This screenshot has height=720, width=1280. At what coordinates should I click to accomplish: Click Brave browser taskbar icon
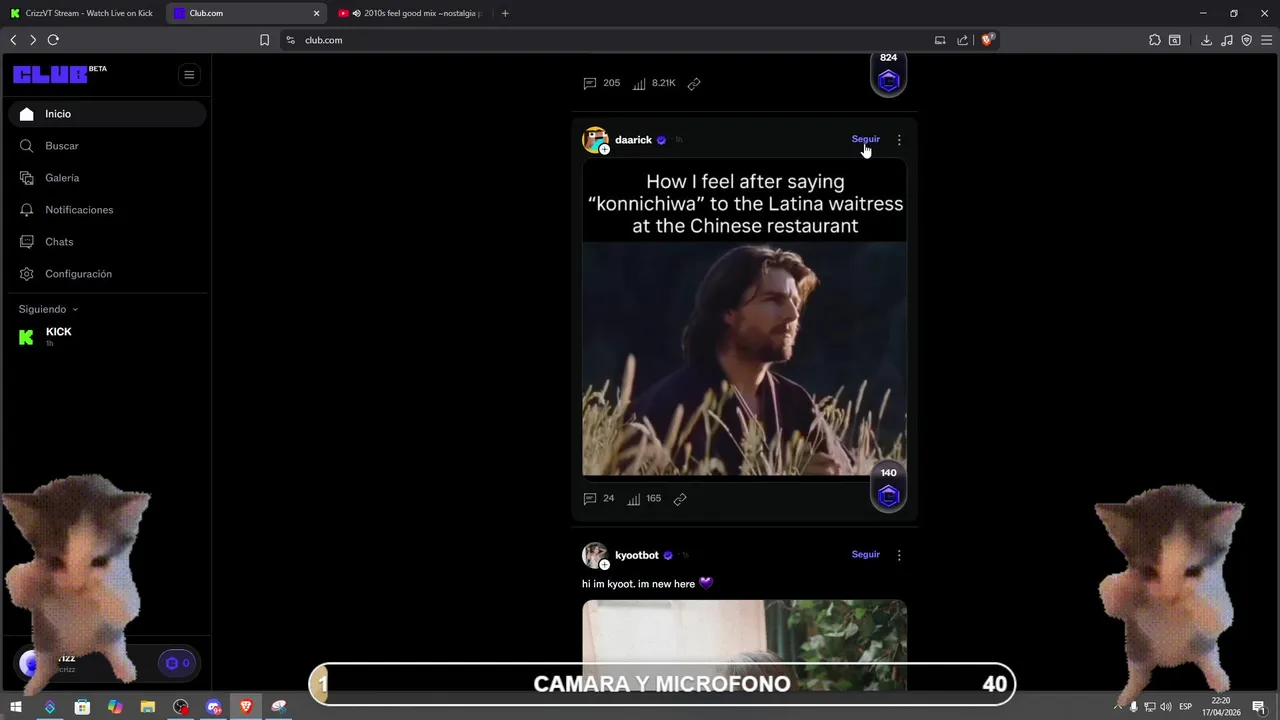246,707
